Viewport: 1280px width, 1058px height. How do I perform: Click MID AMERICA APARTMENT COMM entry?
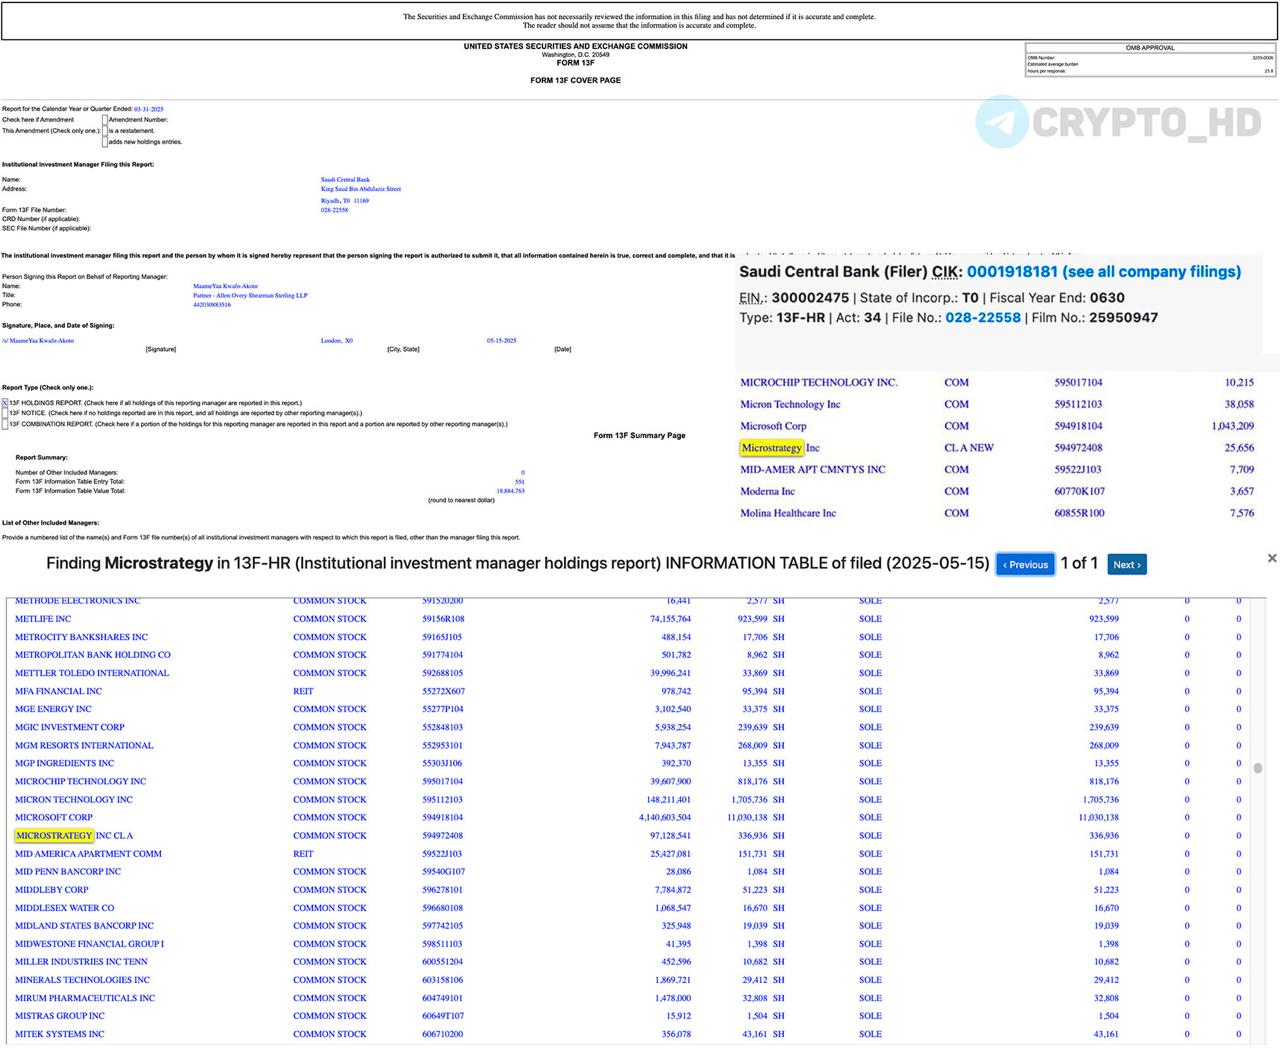pos(88,854)
